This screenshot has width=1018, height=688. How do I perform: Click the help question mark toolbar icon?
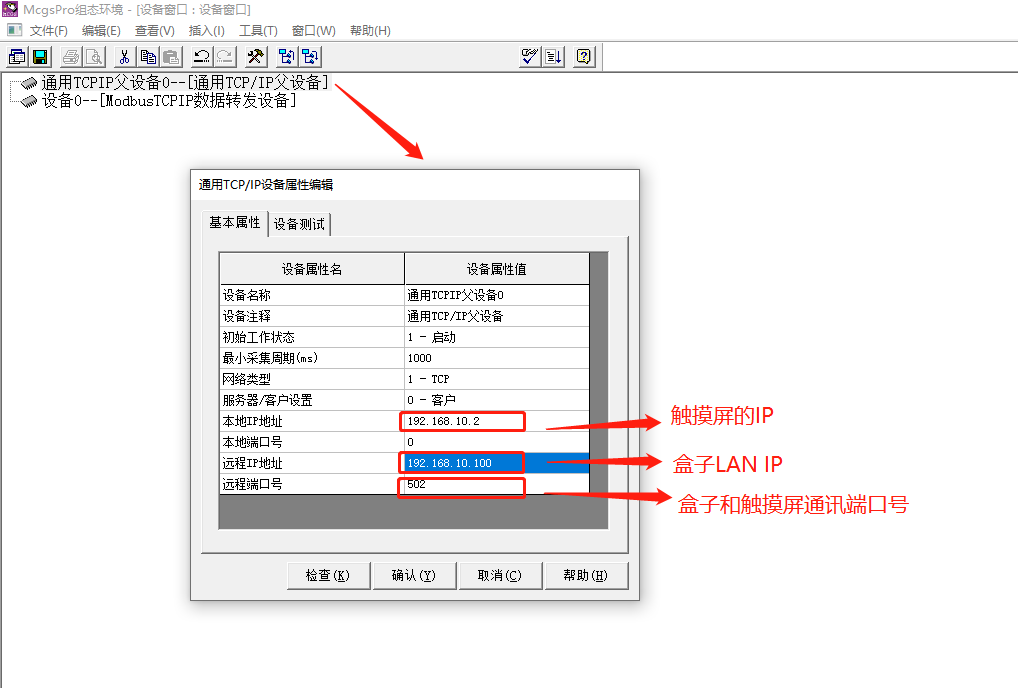584,57
